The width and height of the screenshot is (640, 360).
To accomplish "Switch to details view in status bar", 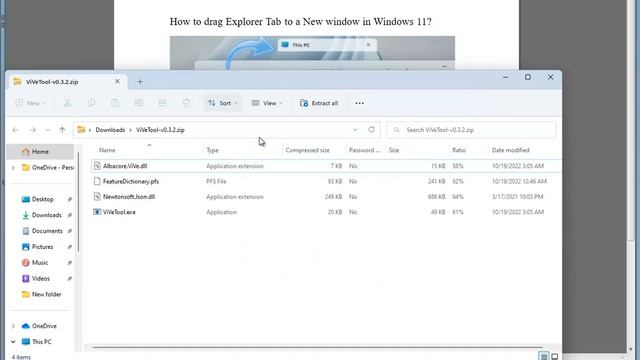I will click(x=543, y=356).
